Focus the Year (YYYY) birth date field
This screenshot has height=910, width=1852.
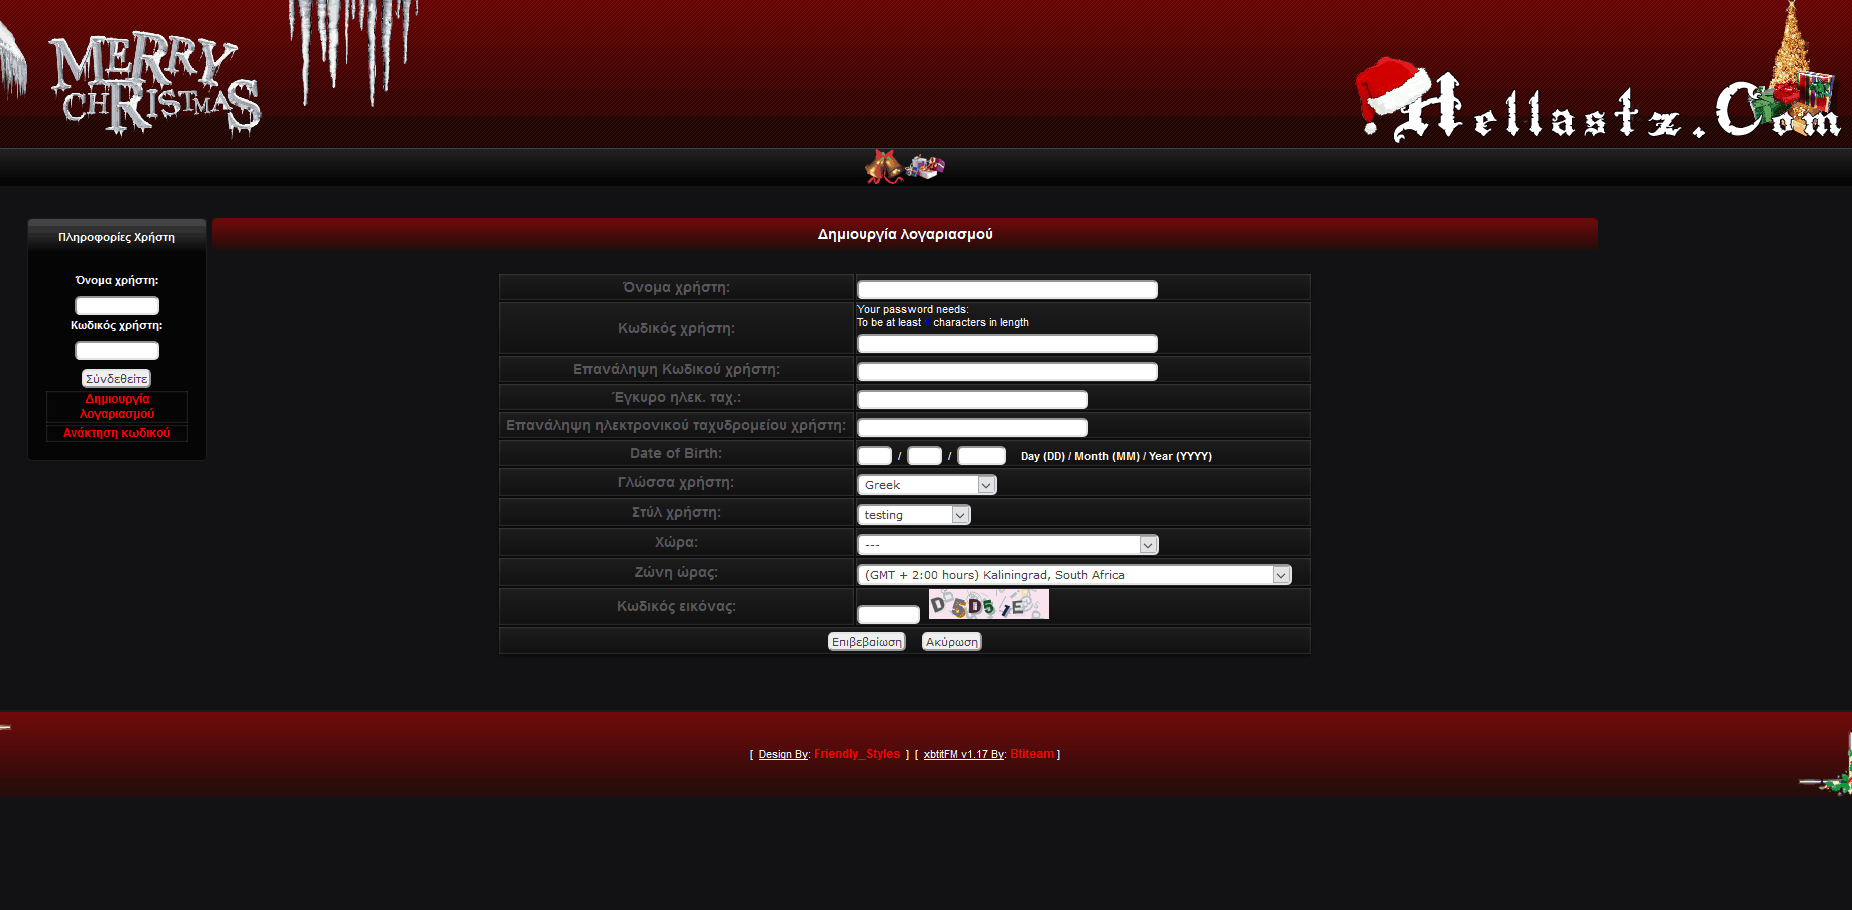pyautogui.click(x=982, y=456)
